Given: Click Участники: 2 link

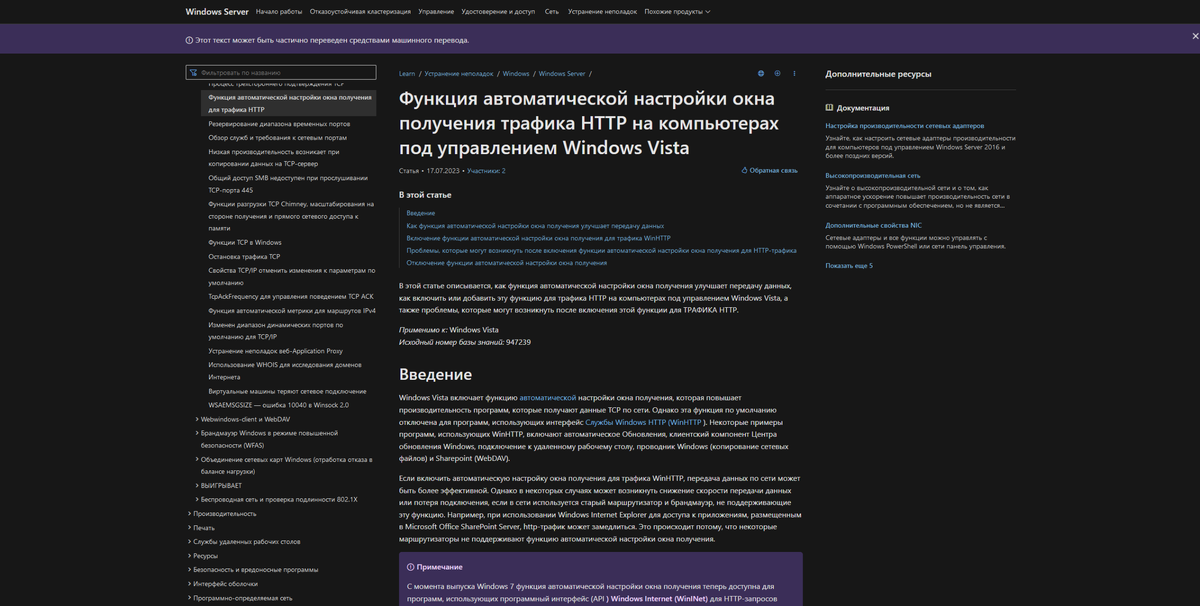Looking at the screenshot, I should [x=486, y=171].
